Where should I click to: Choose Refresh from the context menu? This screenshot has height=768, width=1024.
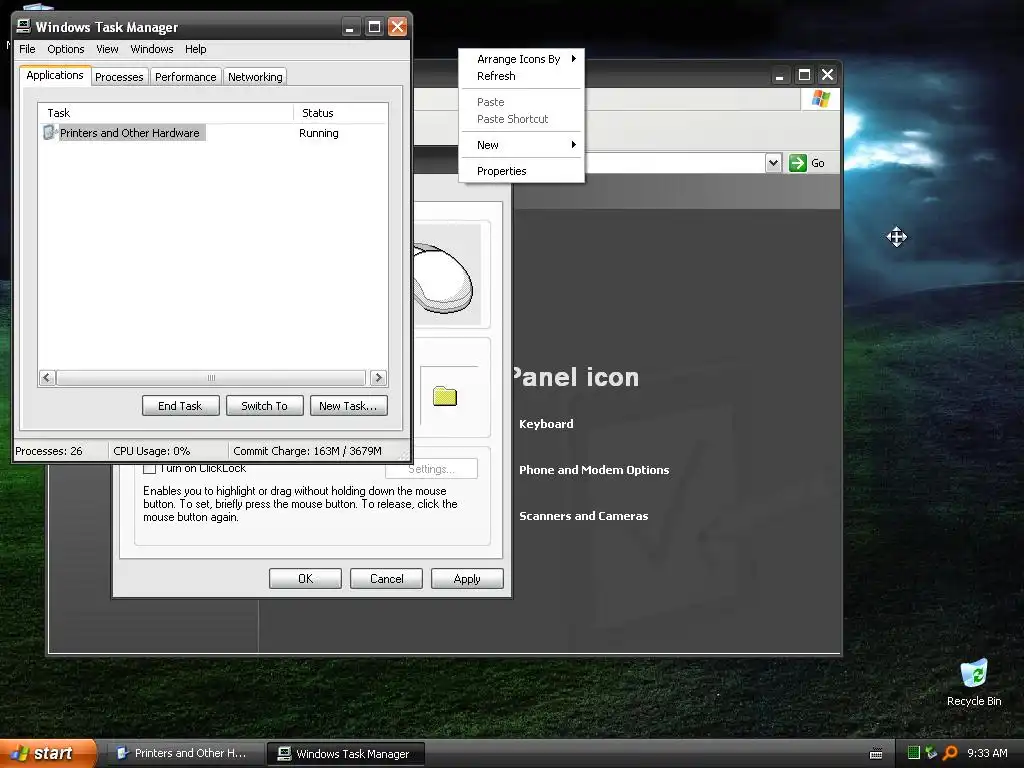521,76
